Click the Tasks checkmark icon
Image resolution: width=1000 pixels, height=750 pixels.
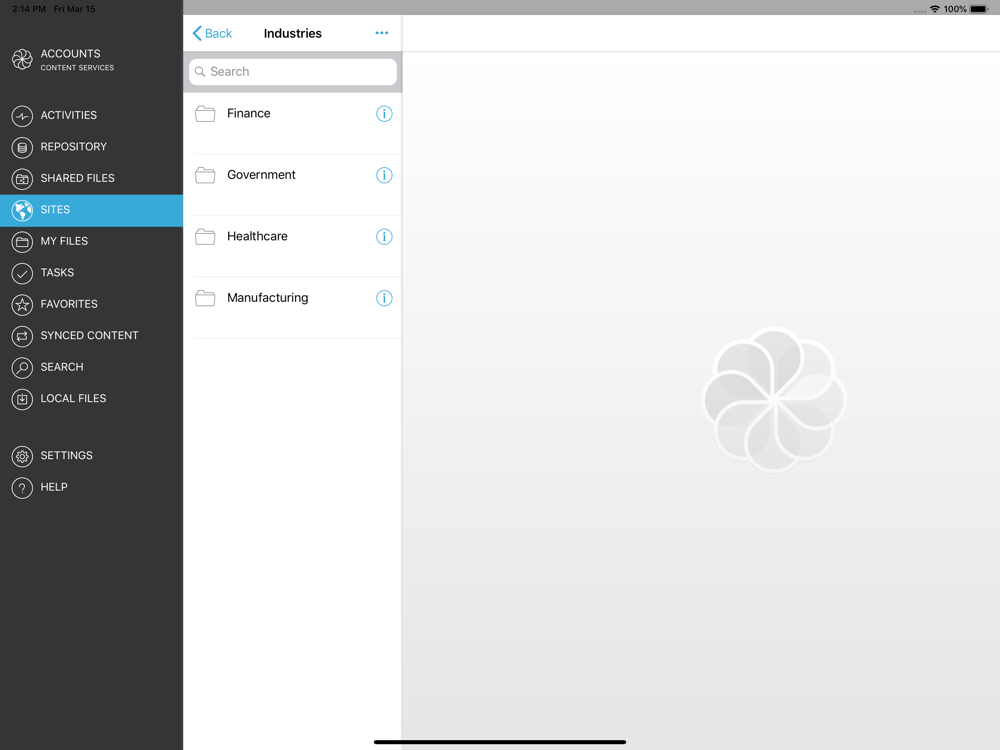(x=22, y=273)
